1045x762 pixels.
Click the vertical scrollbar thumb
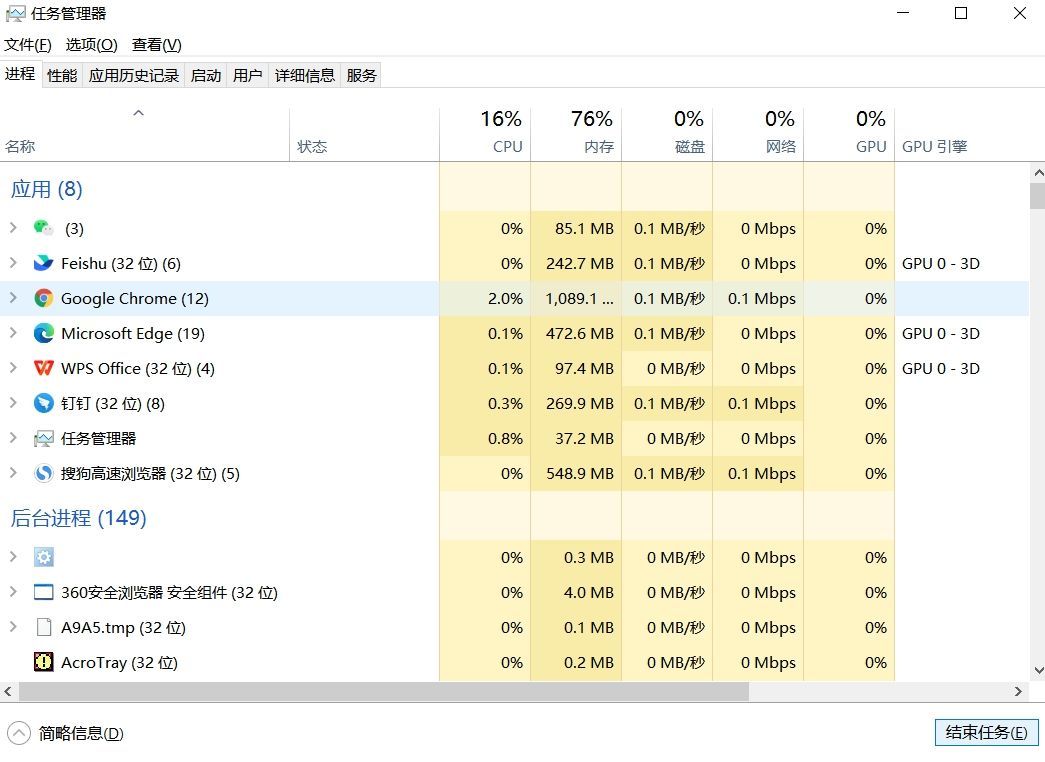[1038, 195]
